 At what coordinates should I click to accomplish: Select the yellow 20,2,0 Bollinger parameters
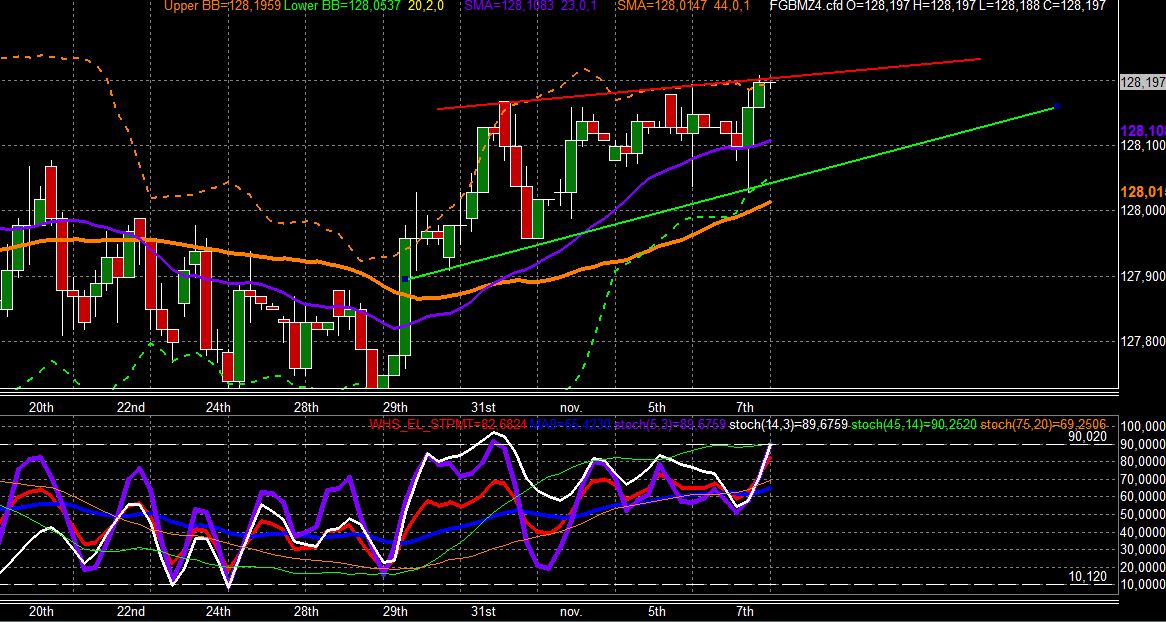(x=428, y=6)
